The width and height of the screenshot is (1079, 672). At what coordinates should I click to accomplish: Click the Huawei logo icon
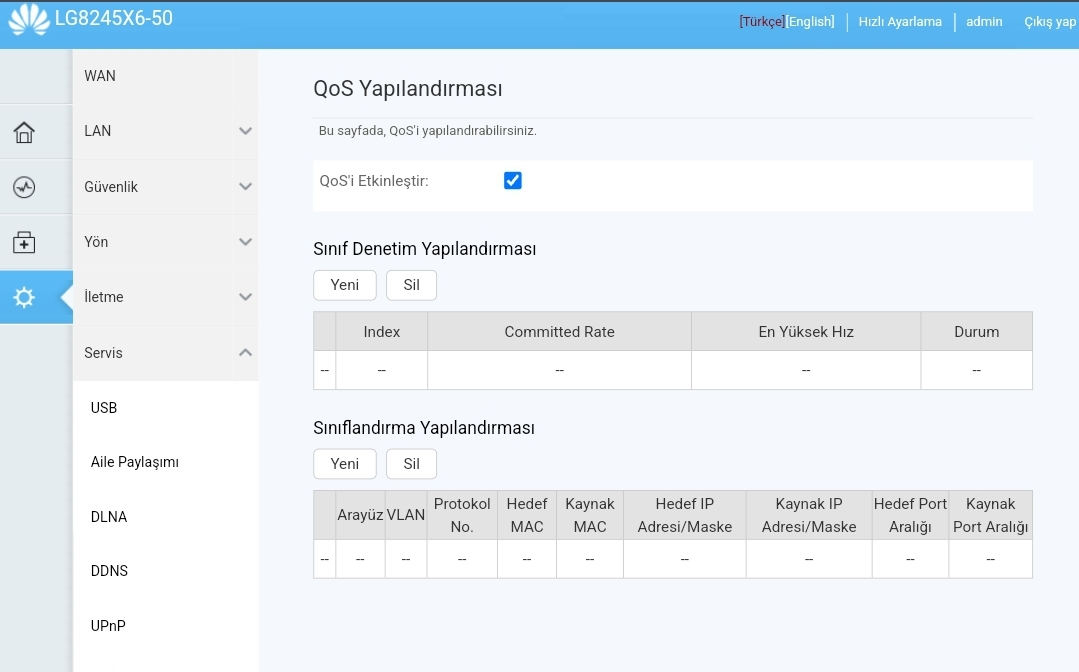(29, 19)
